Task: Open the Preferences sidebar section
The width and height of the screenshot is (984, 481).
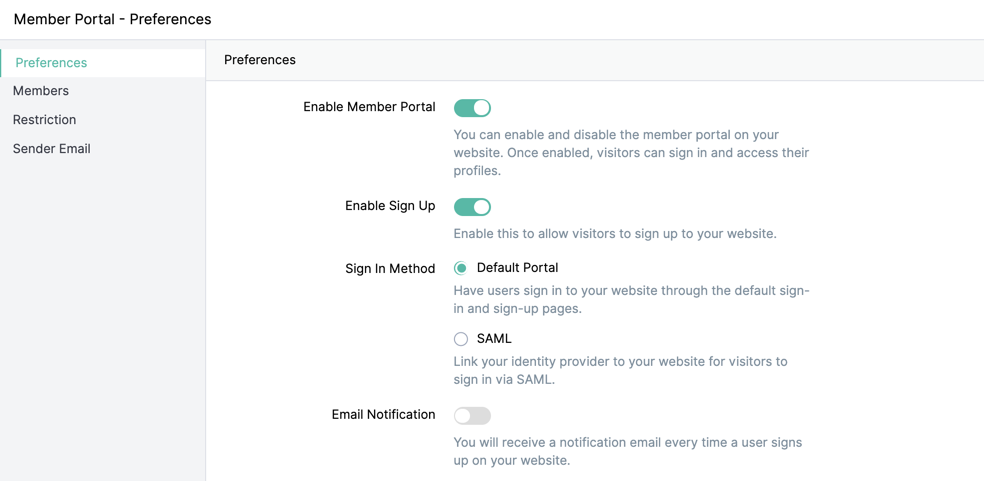Action: coord(103,63)
